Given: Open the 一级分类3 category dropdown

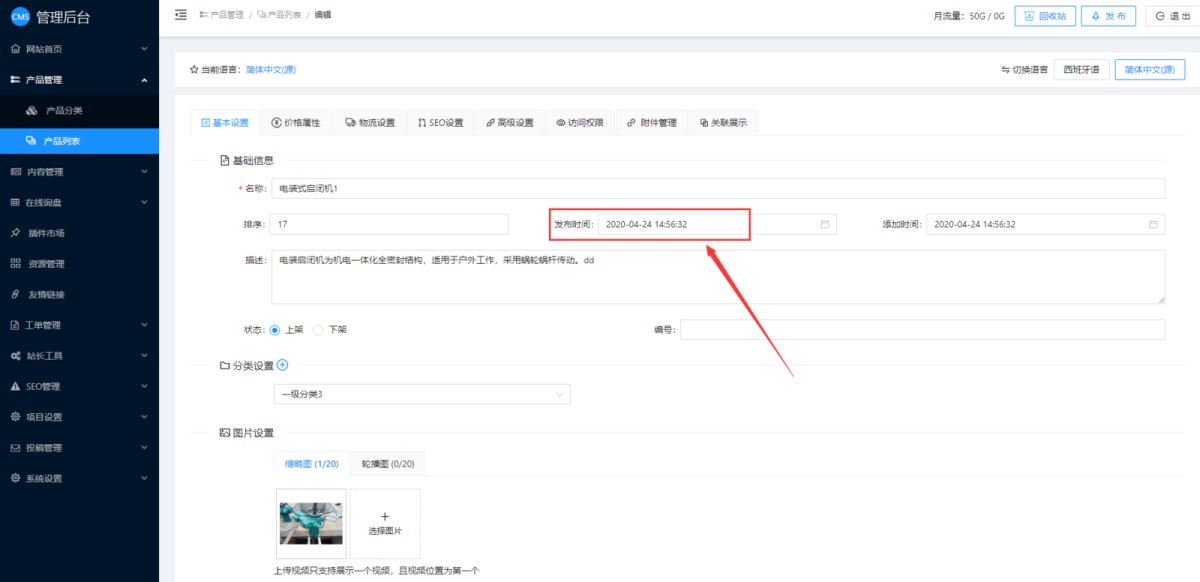Looking at the screenshot, I should (x=422, y=395).
